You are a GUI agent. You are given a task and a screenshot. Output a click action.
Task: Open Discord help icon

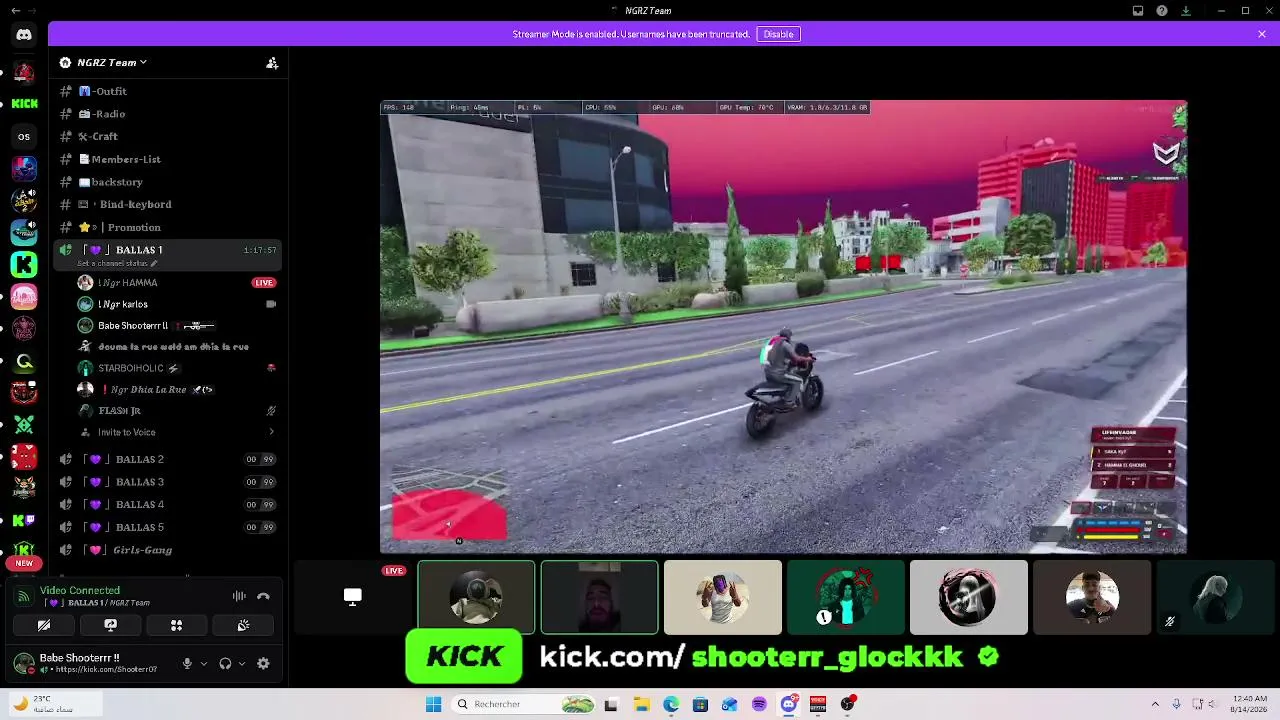click(1162, 11)
